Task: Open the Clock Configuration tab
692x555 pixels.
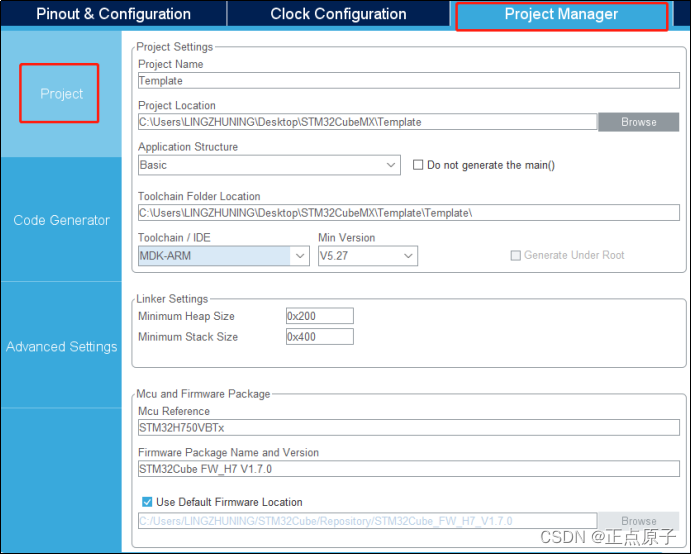Action: click(x=338, y=14)
